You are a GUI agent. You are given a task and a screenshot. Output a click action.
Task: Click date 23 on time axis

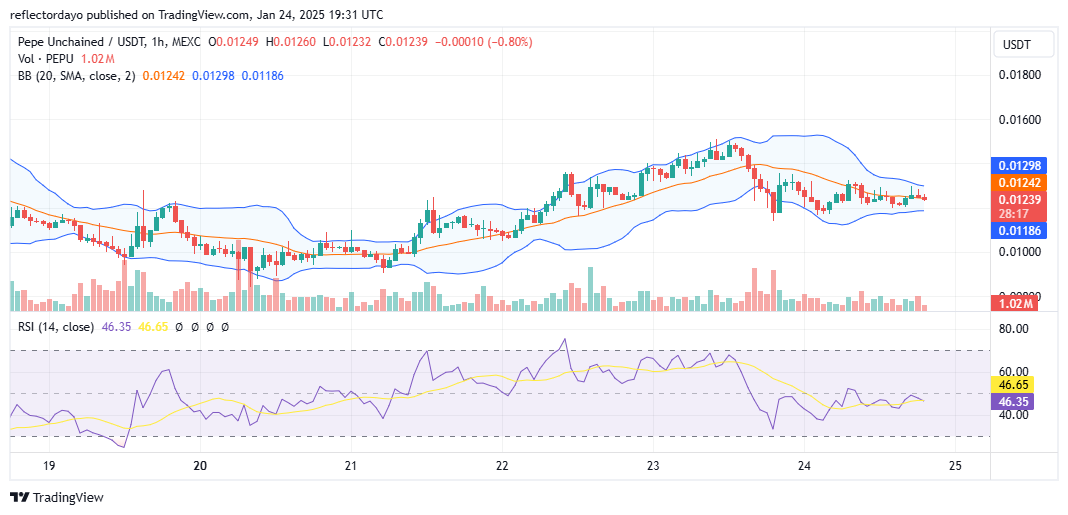coord(653,465)
